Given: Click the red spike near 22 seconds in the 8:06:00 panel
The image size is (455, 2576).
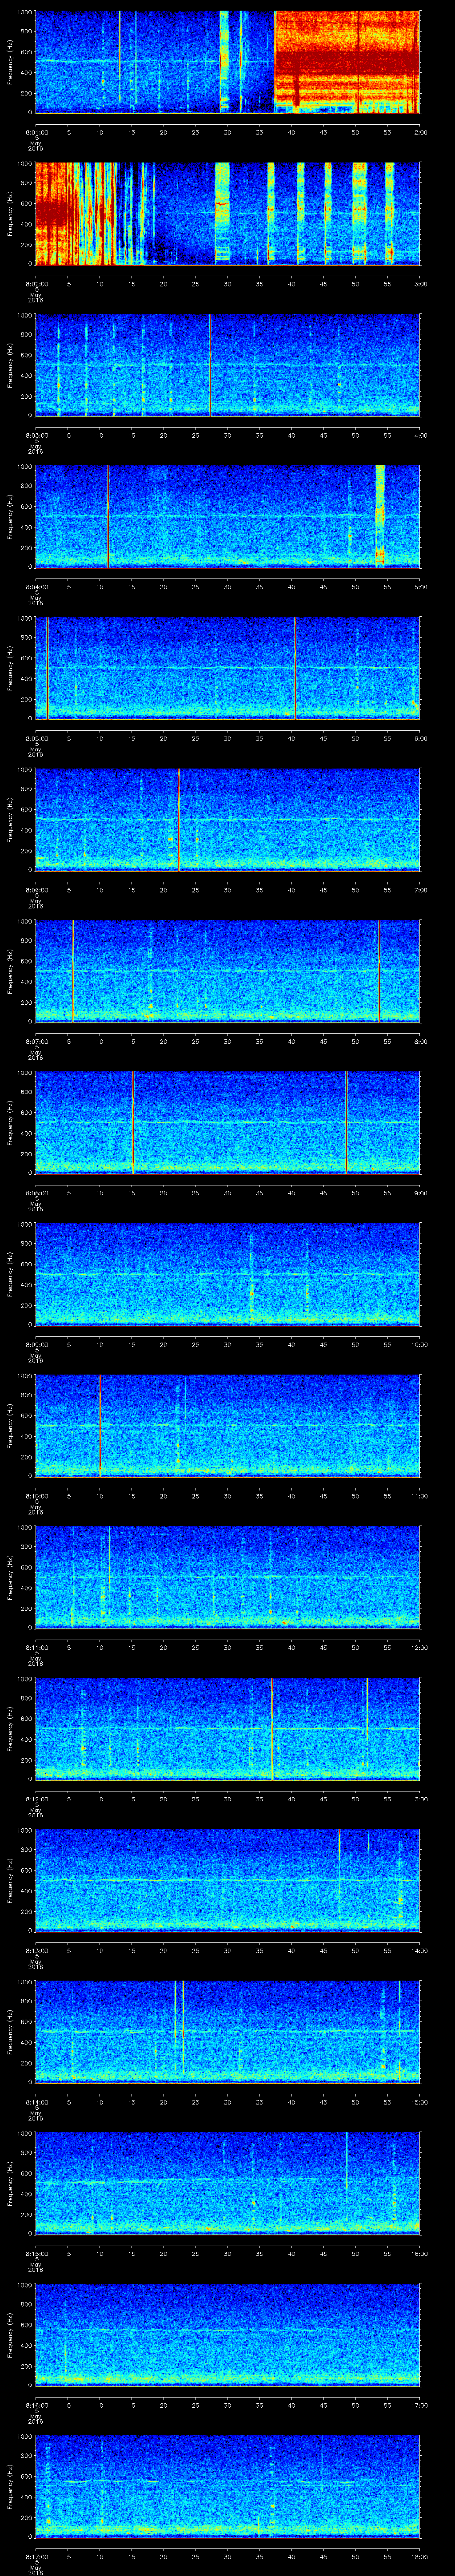Looking at the screenshot, I should (178, 819).
